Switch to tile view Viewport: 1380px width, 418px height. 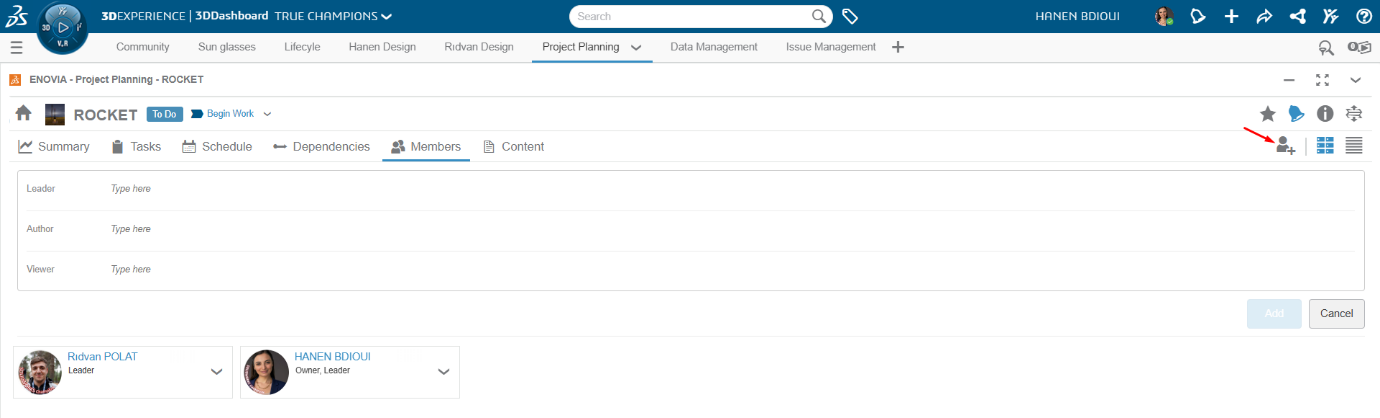pyautogui.click(x=1325, y=146)
